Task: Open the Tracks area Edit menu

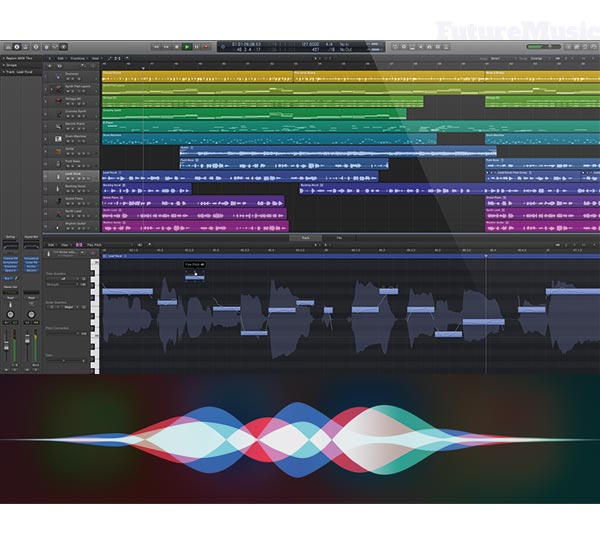Action: pos(61,58)
